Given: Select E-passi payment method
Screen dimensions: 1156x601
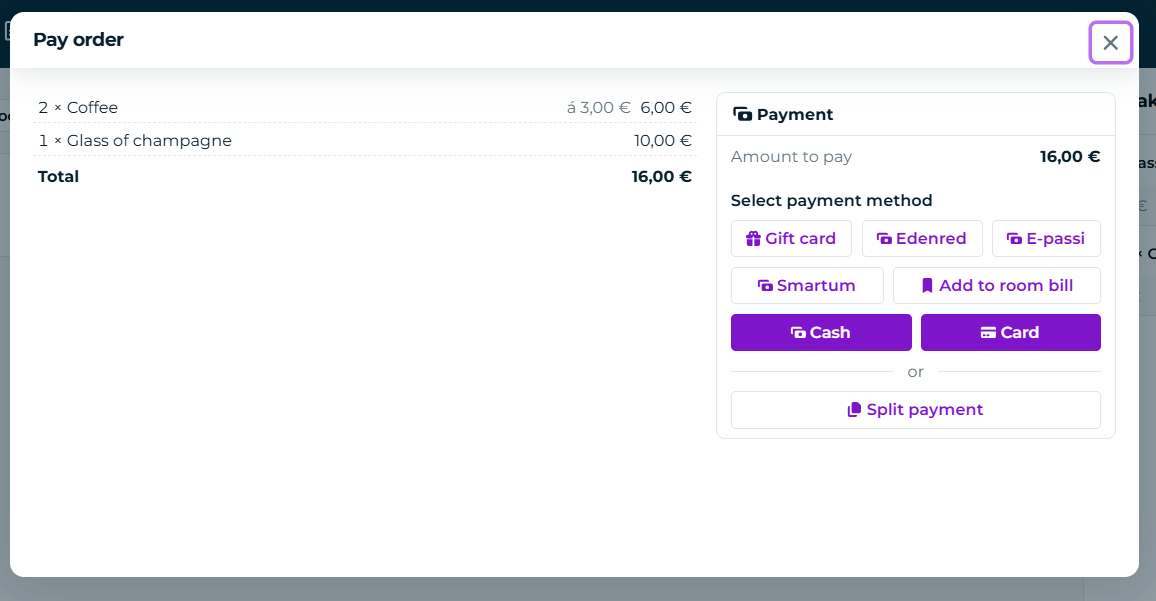Looking at the screenshot, I should coord(1046,239).
